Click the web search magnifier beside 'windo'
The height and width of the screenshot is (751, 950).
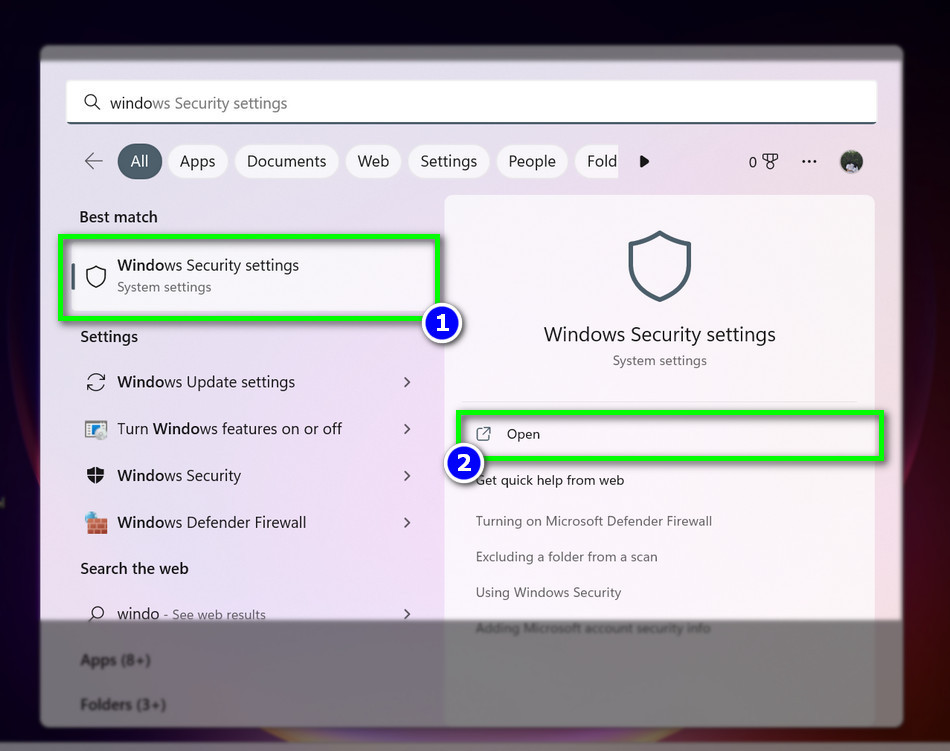click(96, 614)
